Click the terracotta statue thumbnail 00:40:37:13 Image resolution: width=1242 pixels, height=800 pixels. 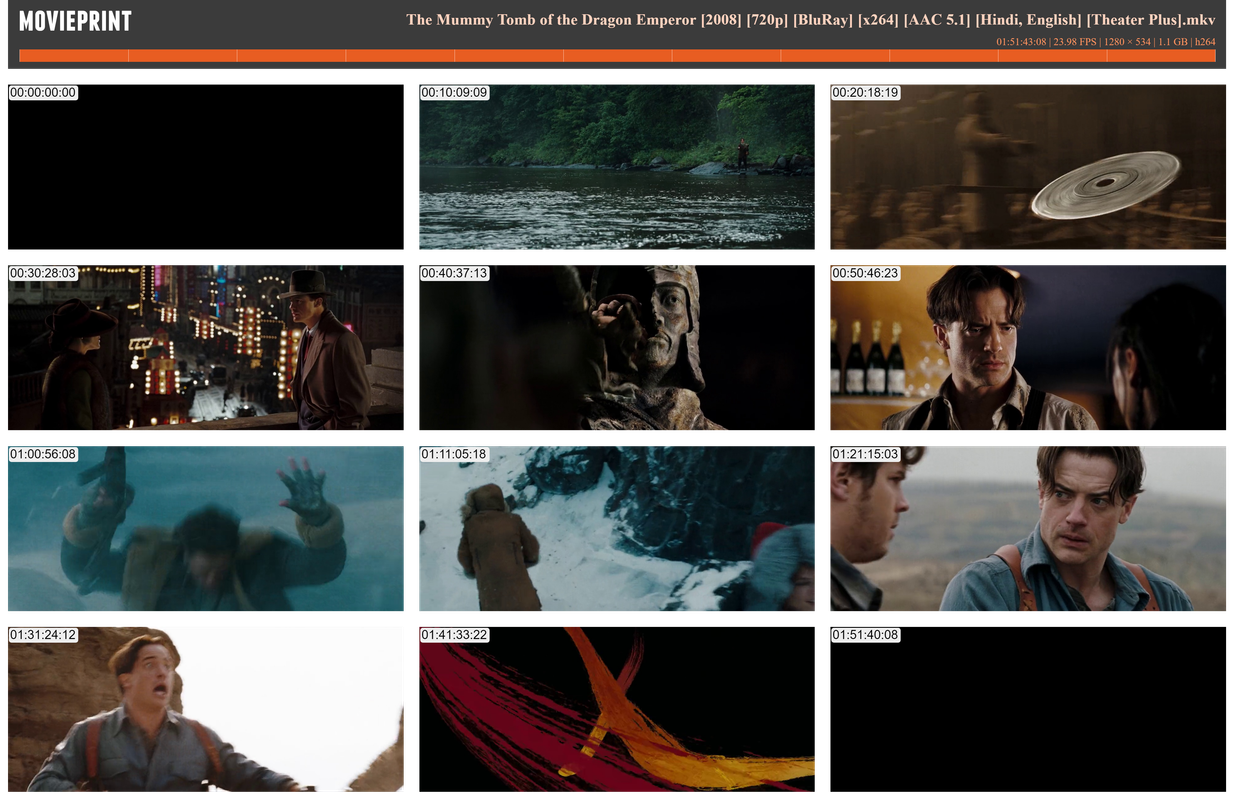coord(617,348)
